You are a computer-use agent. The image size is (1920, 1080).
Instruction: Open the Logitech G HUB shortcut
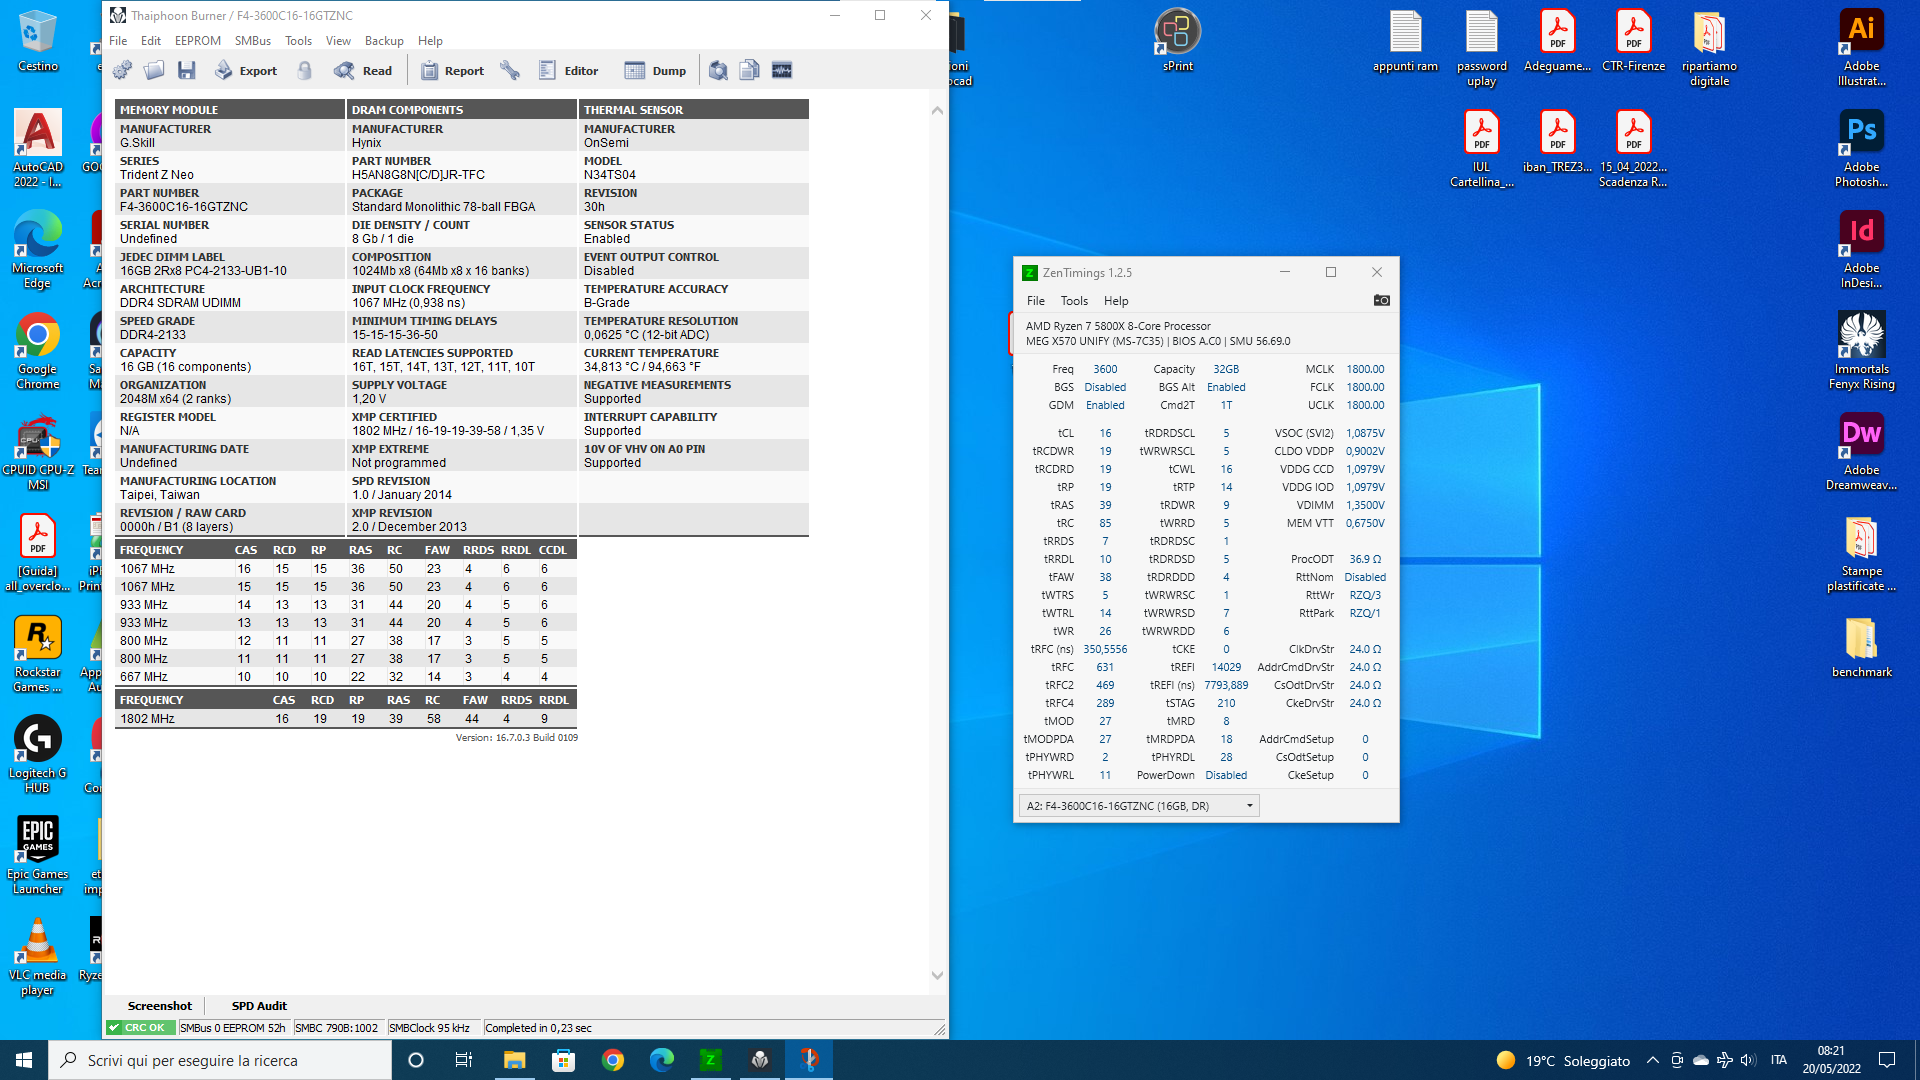38,755
